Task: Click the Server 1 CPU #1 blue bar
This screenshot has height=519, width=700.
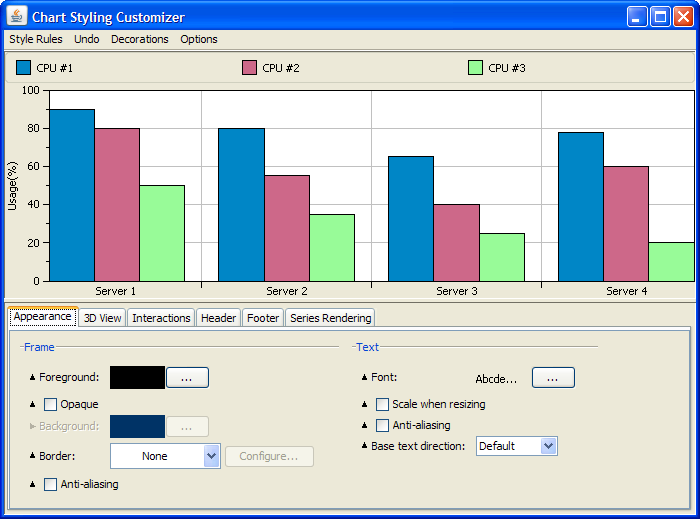Action: point(72,195)
